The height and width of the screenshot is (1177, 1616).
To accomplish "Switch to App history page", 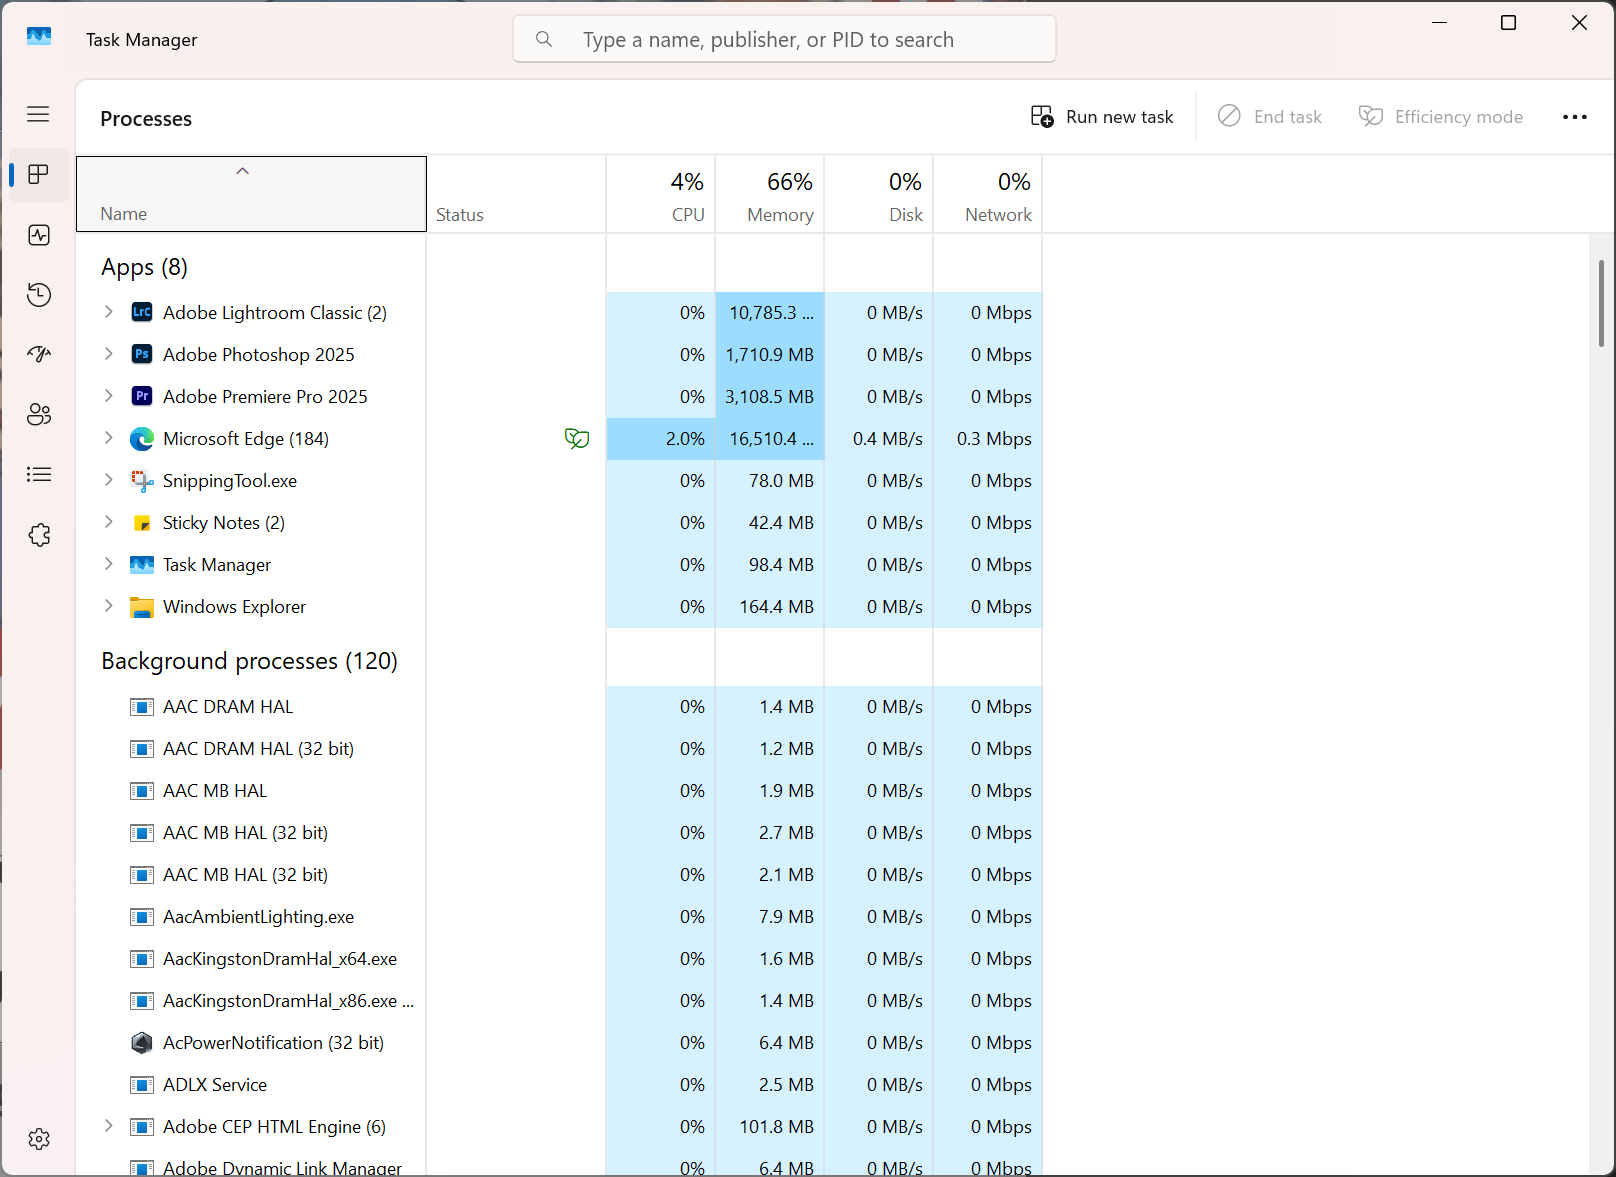I will point(39,295).
